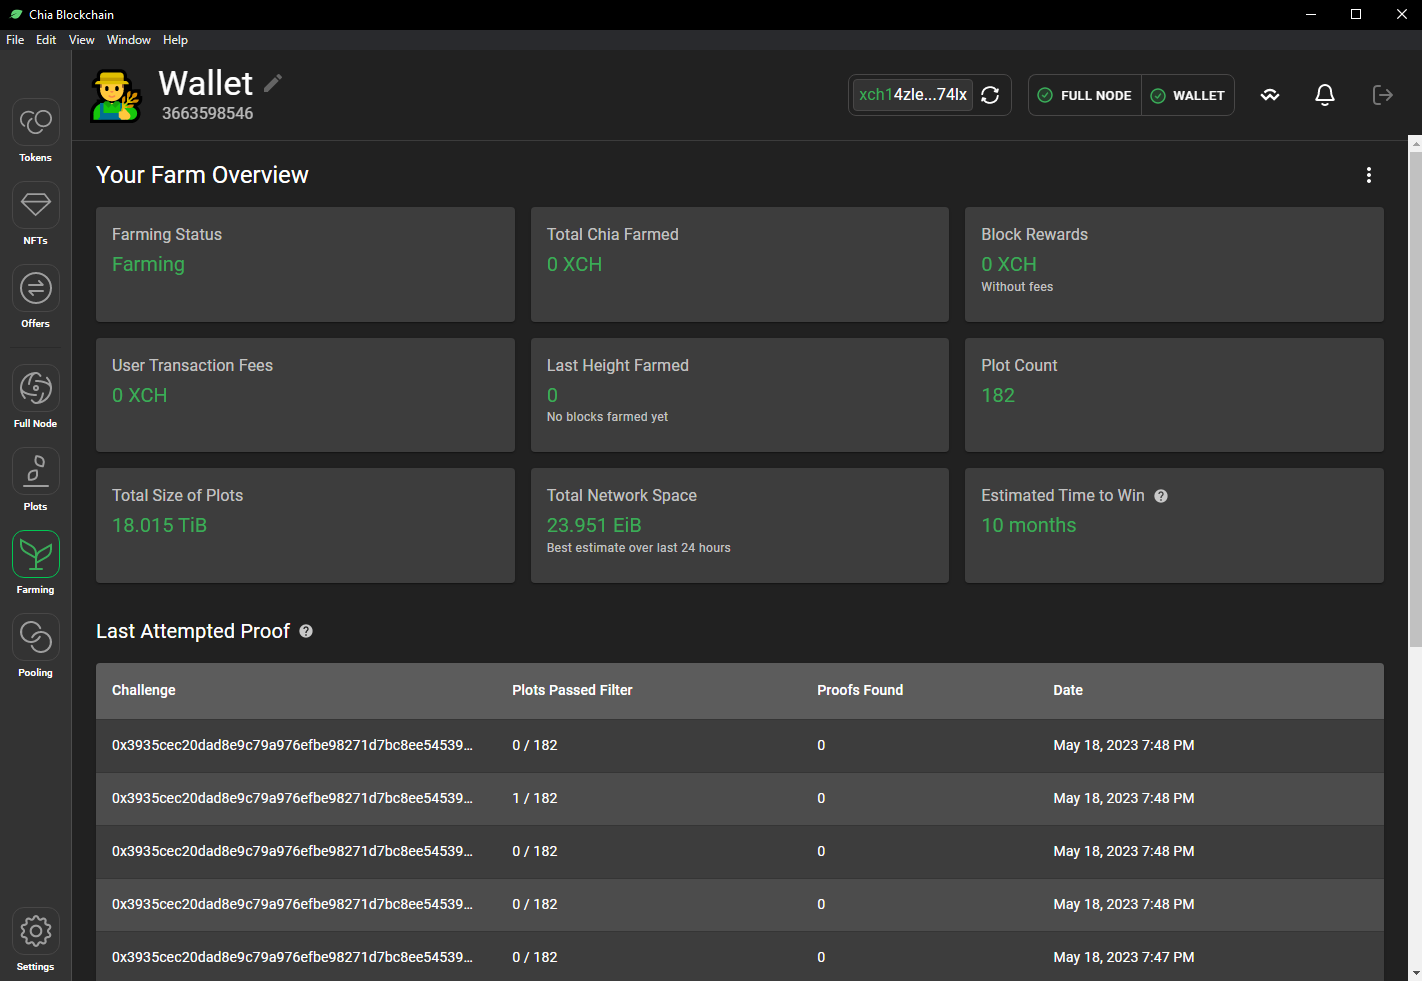
Task: Open the Tokens sidebar section
Action: click(x=36, y=123)
